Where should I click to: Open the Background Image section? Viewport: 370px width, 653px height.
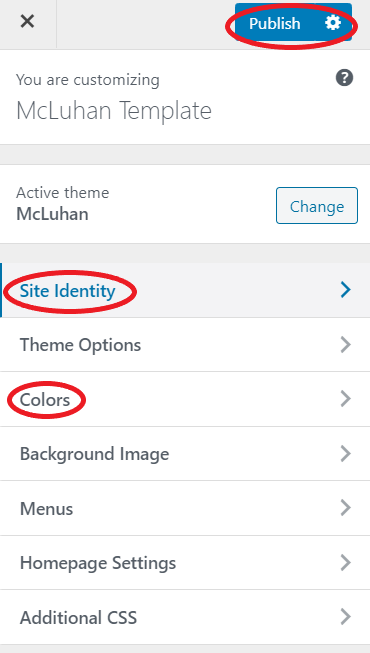pyautogui.click(x=185, y=454)
